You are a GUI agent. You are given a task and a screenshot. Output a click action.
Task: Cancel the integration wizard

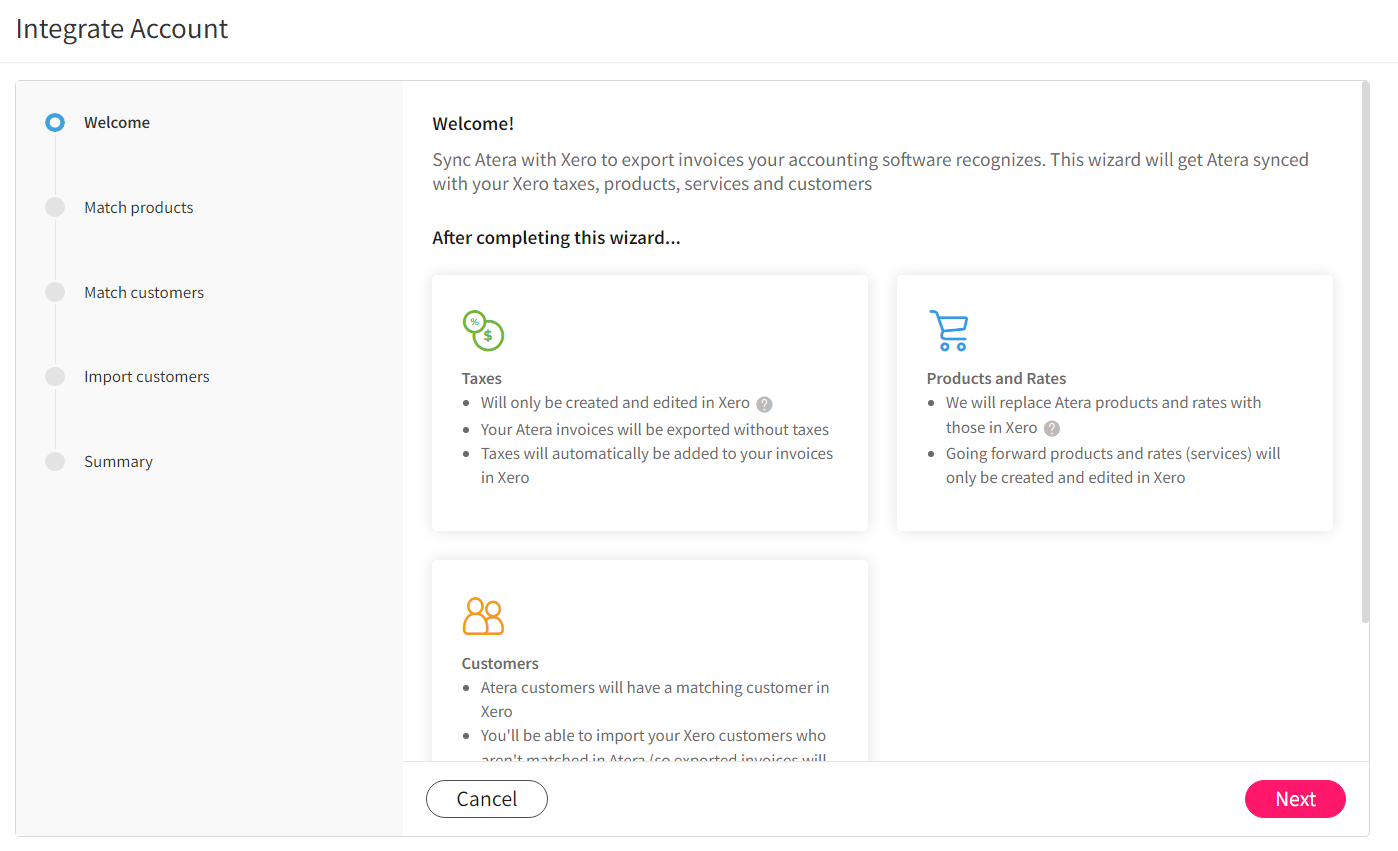(487, 799)
